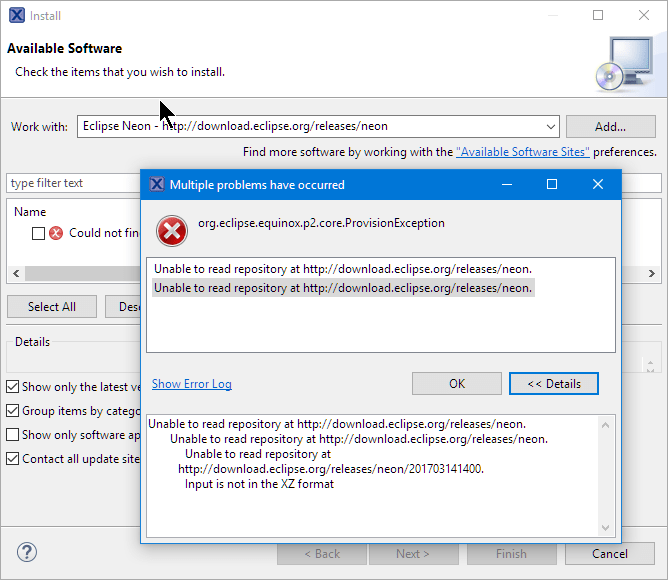Open the 'Show Error Log' link
Screen dimensions: 668x580
point(192,384)
